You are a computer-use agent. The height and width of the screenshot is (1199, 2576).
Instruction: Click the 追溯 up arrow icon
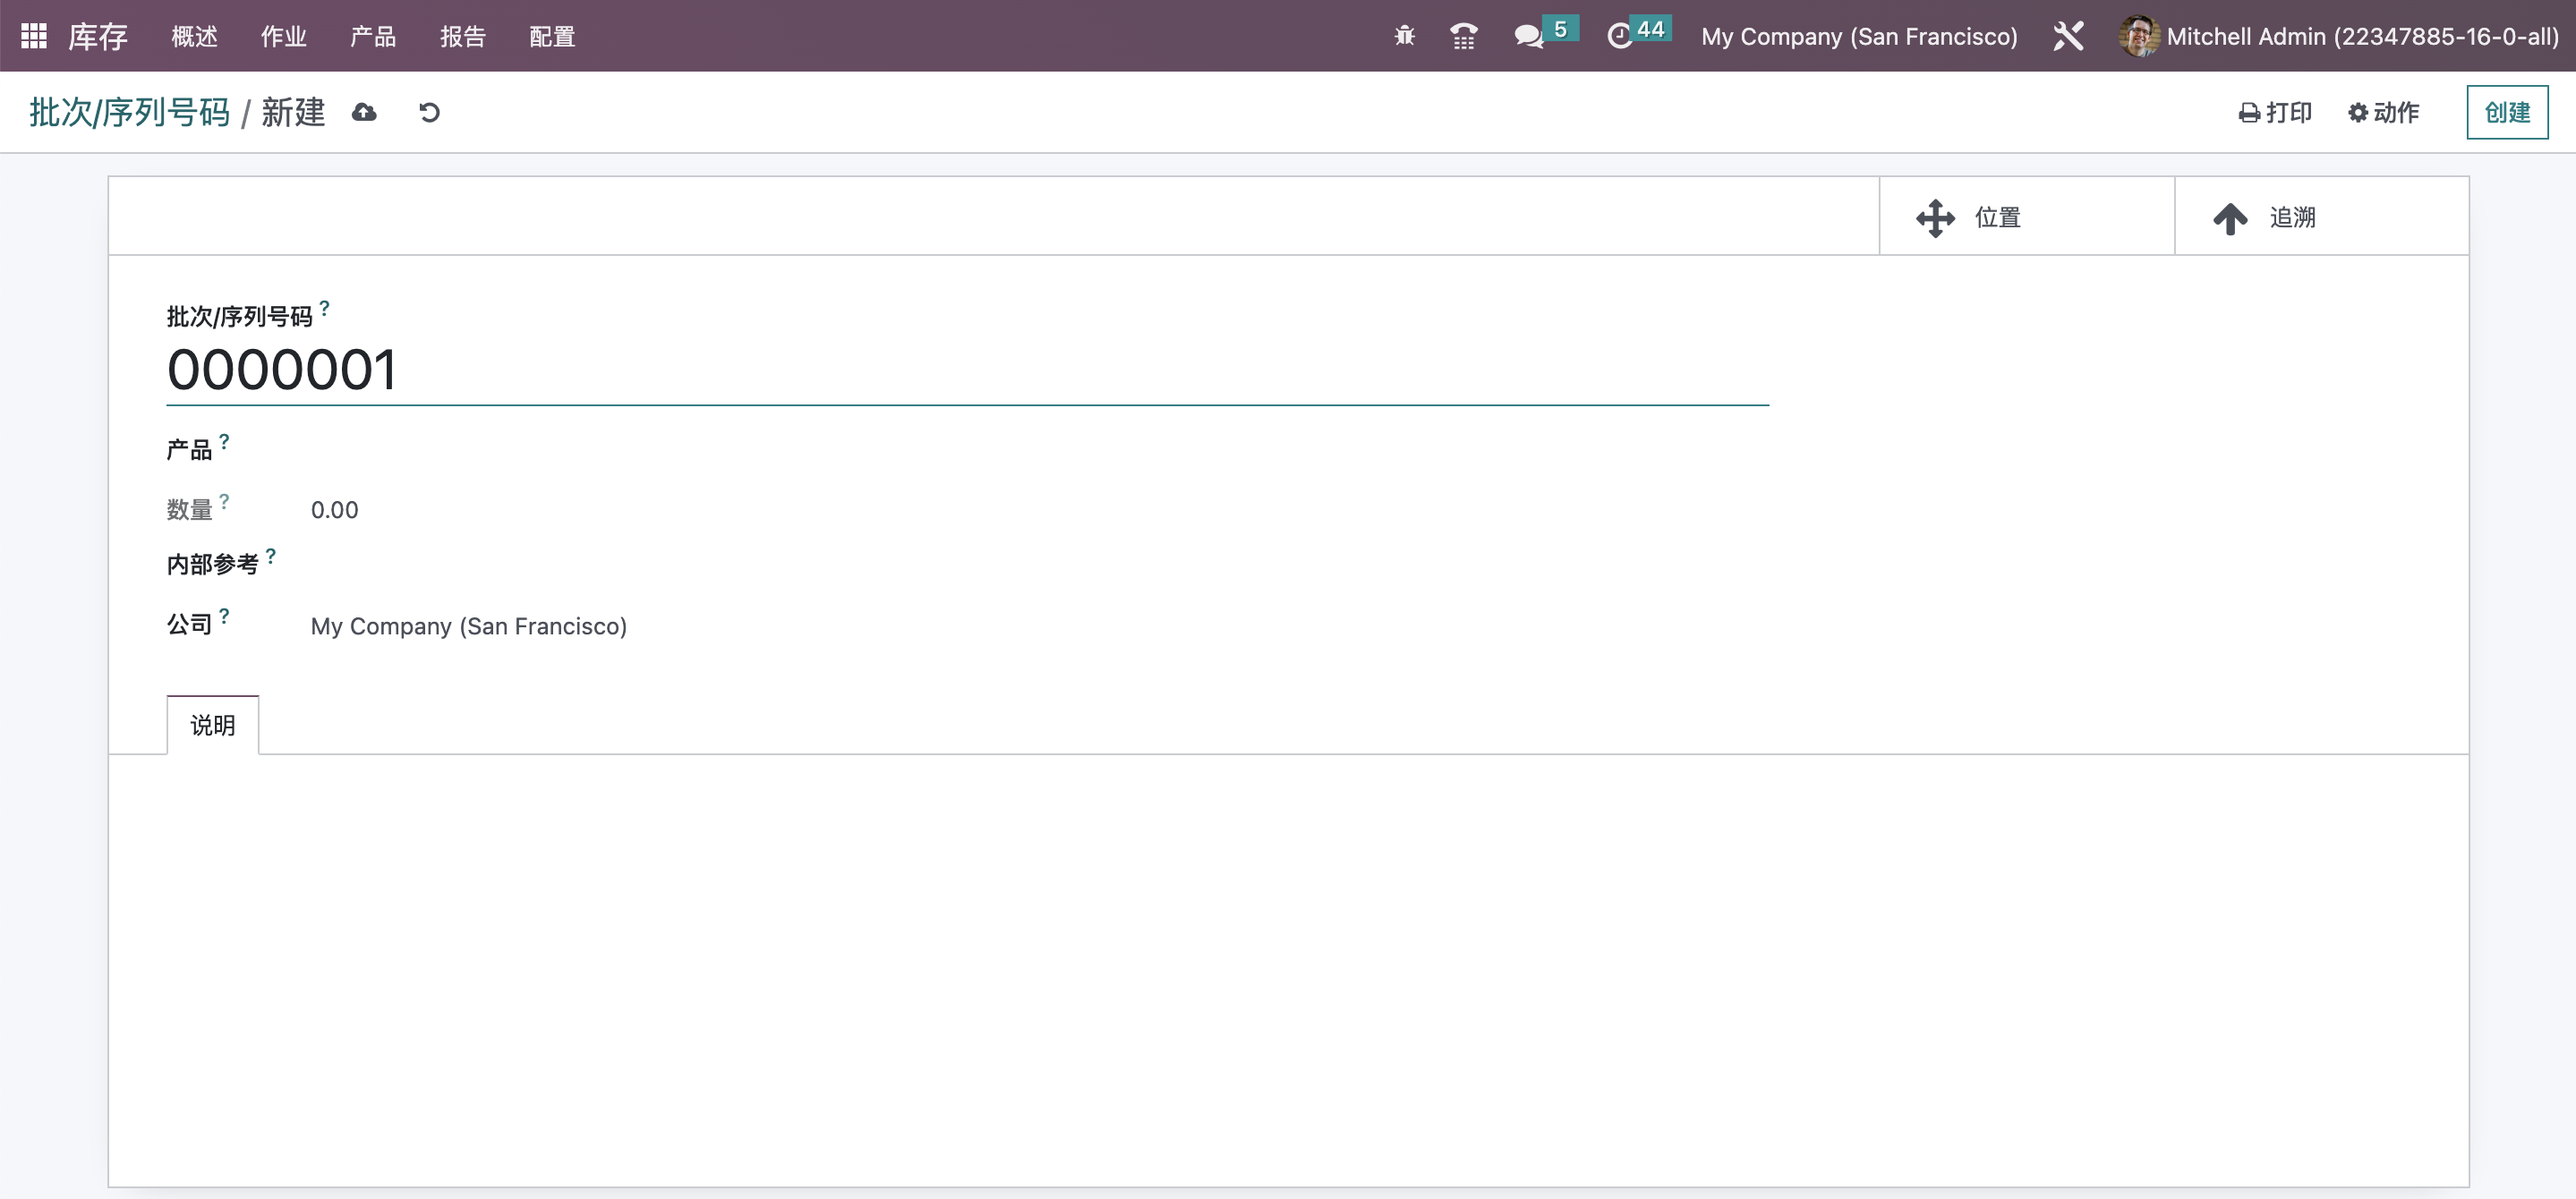click(x=2229, y=218)
